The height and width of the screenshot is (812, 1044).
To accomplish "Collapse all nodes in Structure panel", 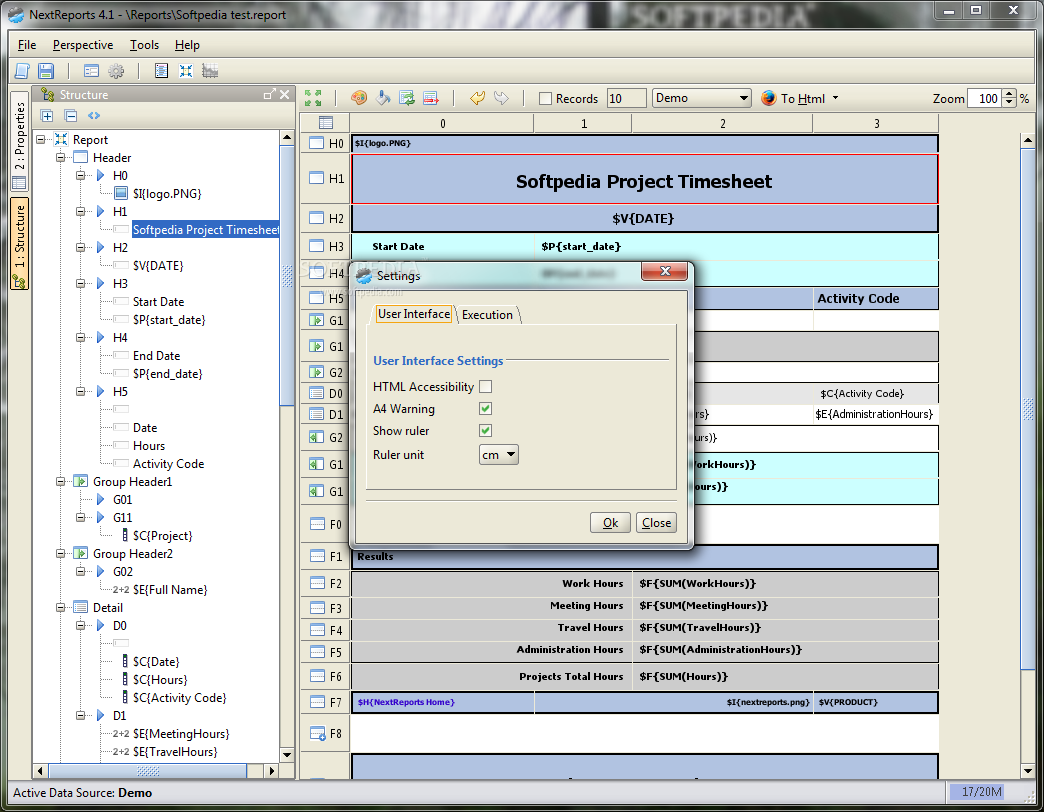I will point(71,116).
